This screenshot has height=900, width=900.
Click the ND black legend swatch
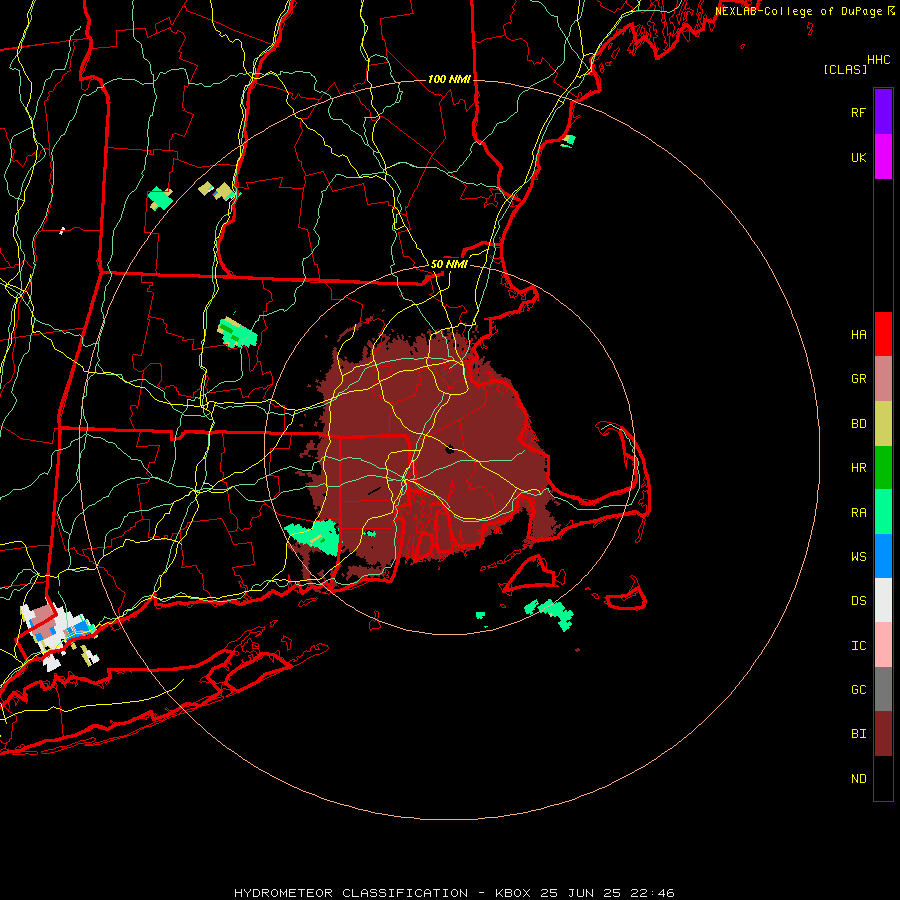tap(883, 778)
